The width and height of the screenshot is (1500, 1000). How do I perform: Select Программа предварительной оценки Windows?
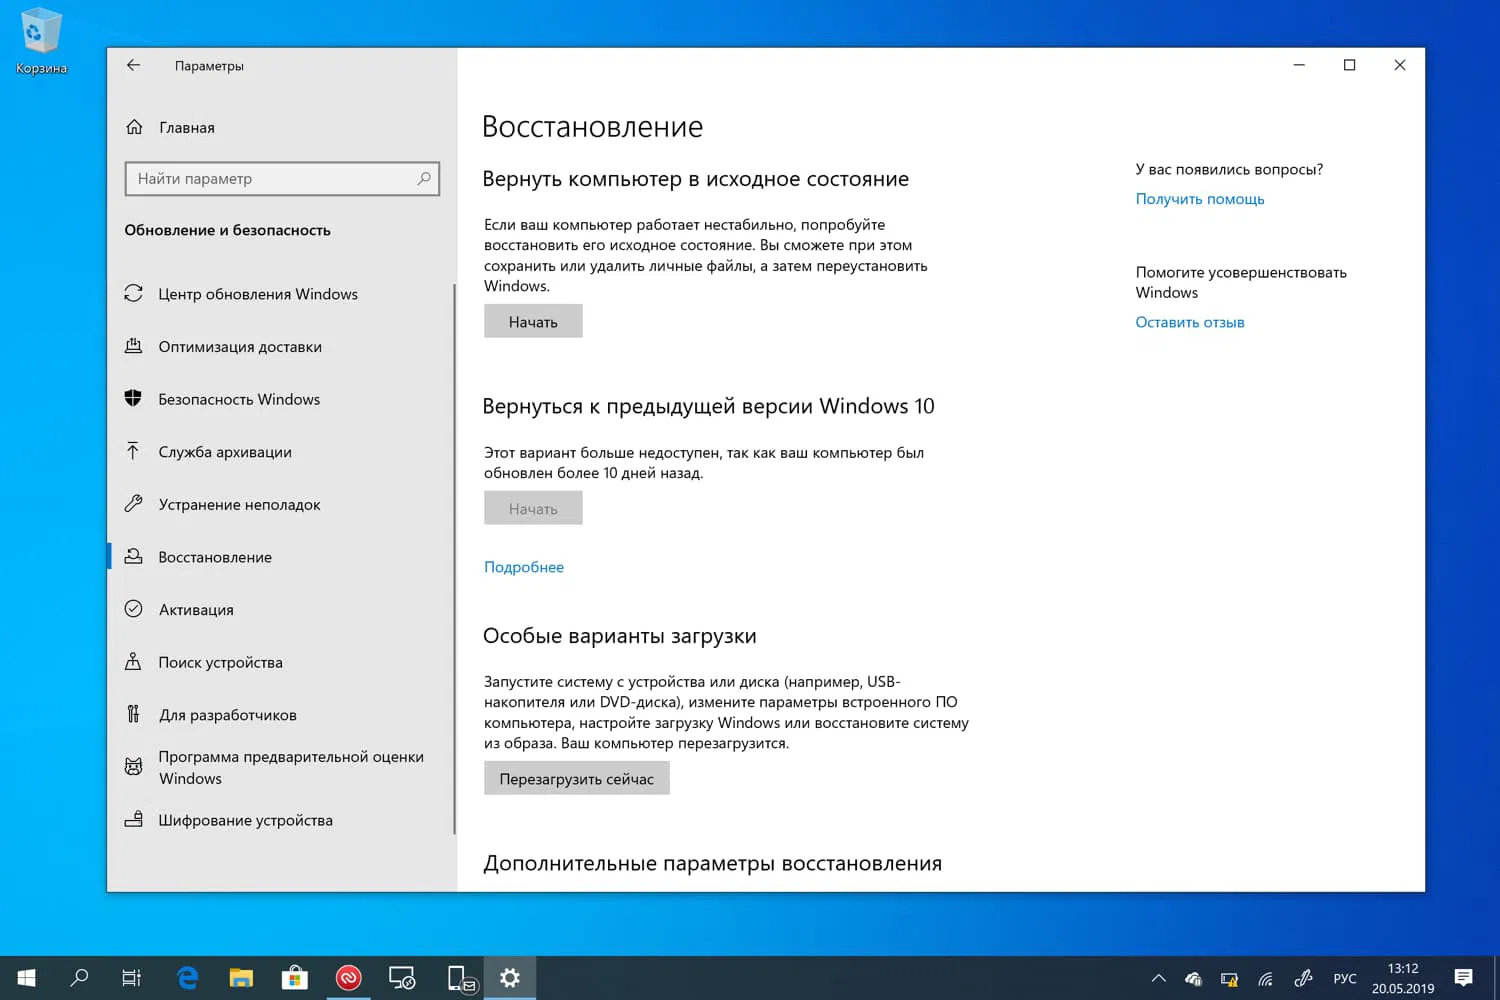(290, 767)
